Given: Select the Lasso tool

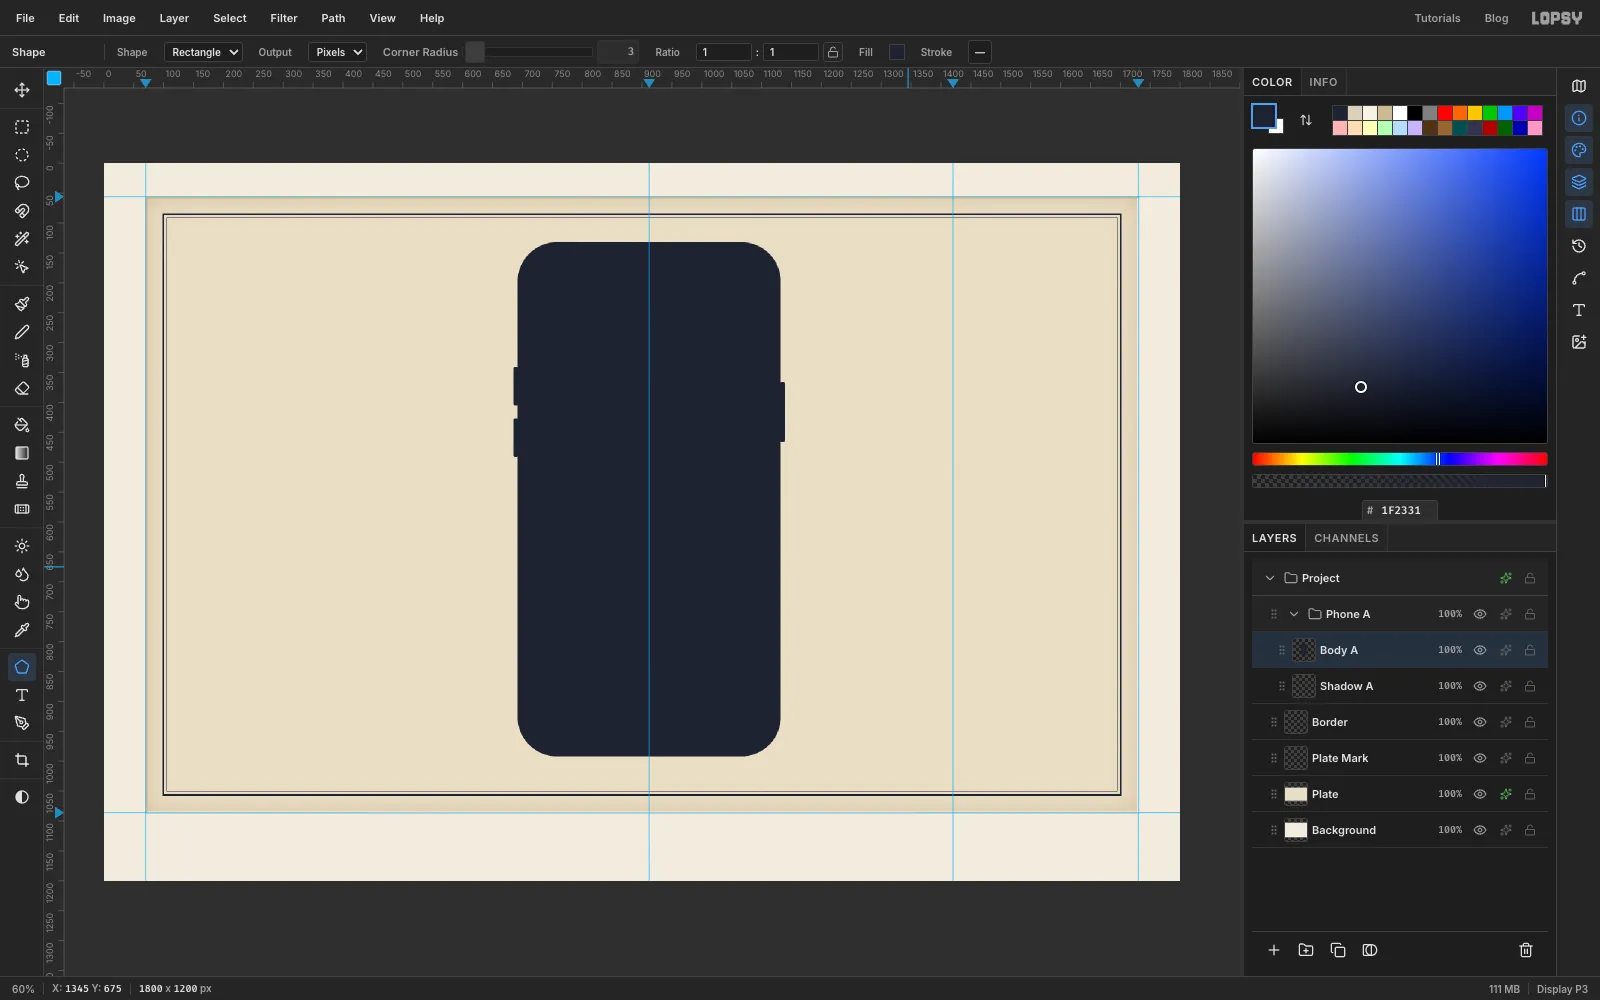Looking at the screenshot, I should click(x=22, y=183).
